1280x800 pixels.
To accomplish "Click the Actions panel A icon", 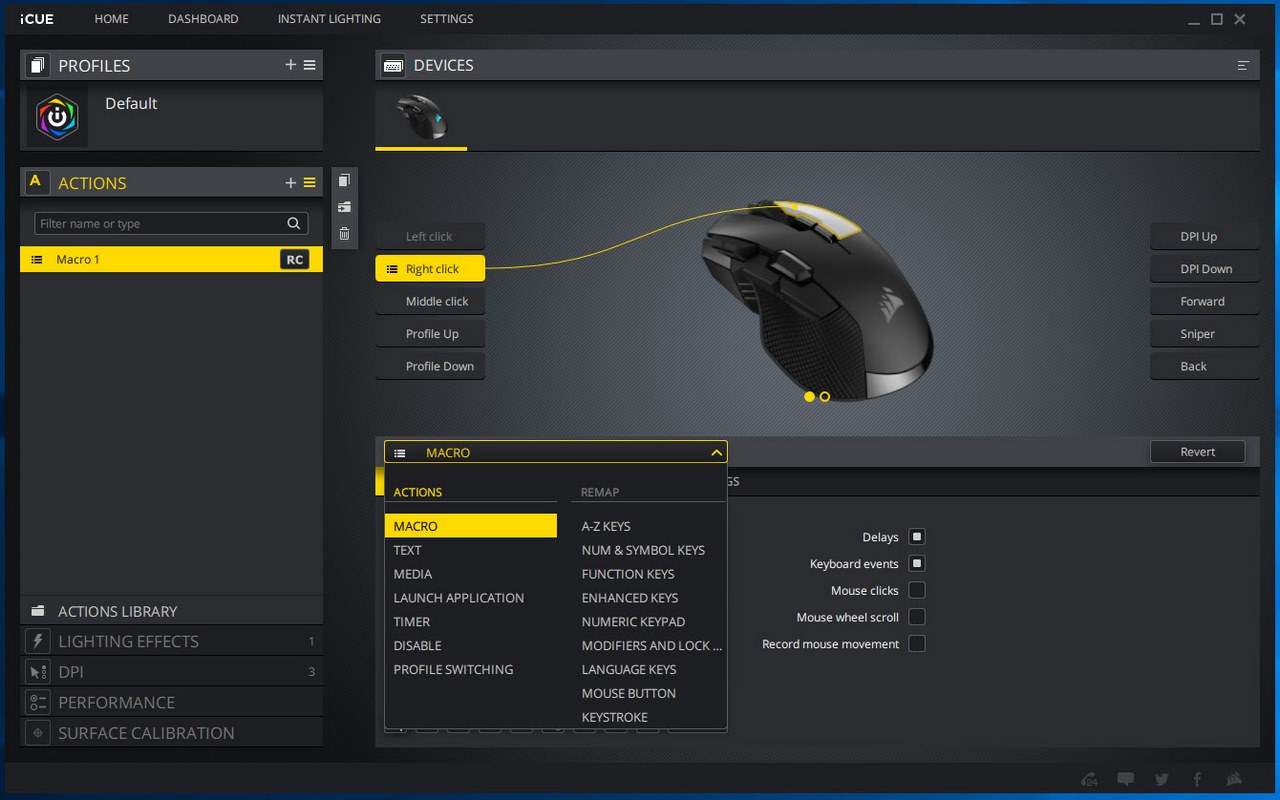I will click(36, 182).
